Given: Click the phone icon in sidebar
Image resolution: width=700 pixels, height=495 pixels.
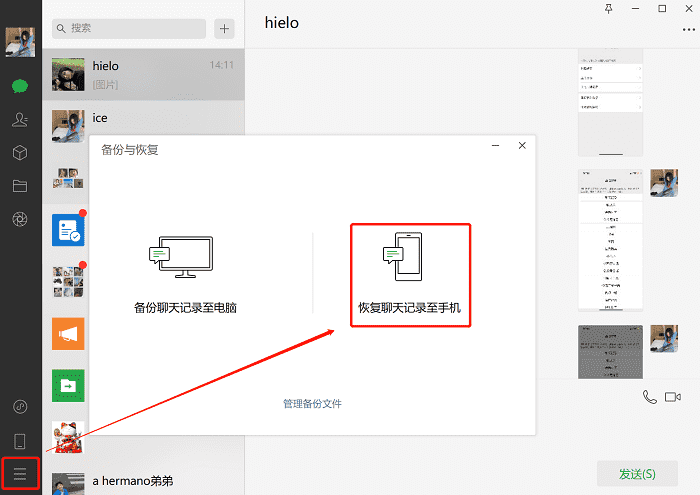Looking at the screenshot, I should [20, 440].
